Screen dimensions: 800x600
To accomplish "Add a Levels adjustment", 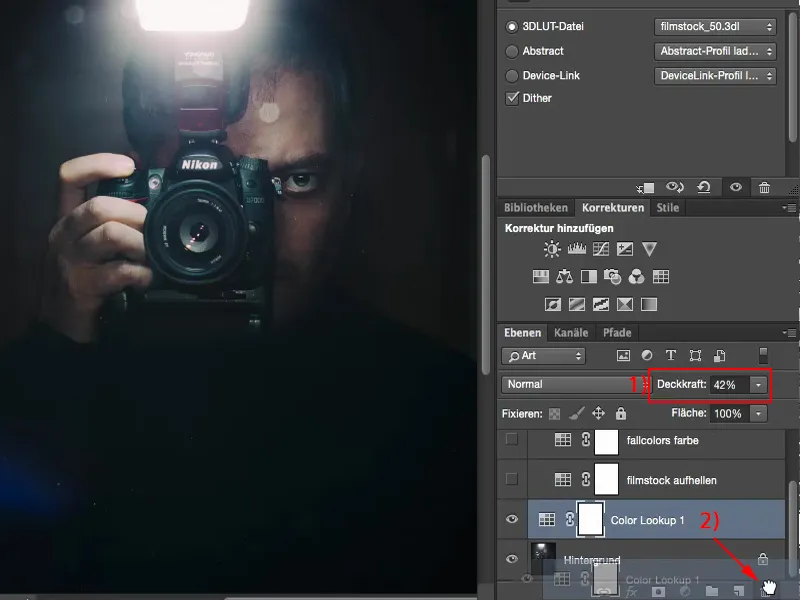I will click(577, 249).
